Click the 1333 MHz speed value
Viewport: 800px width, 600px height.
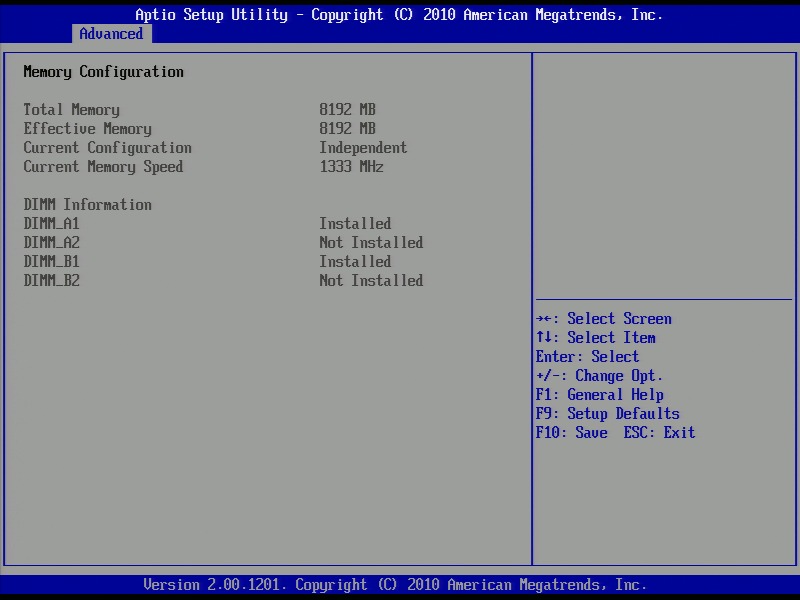[x=351, y=167]
